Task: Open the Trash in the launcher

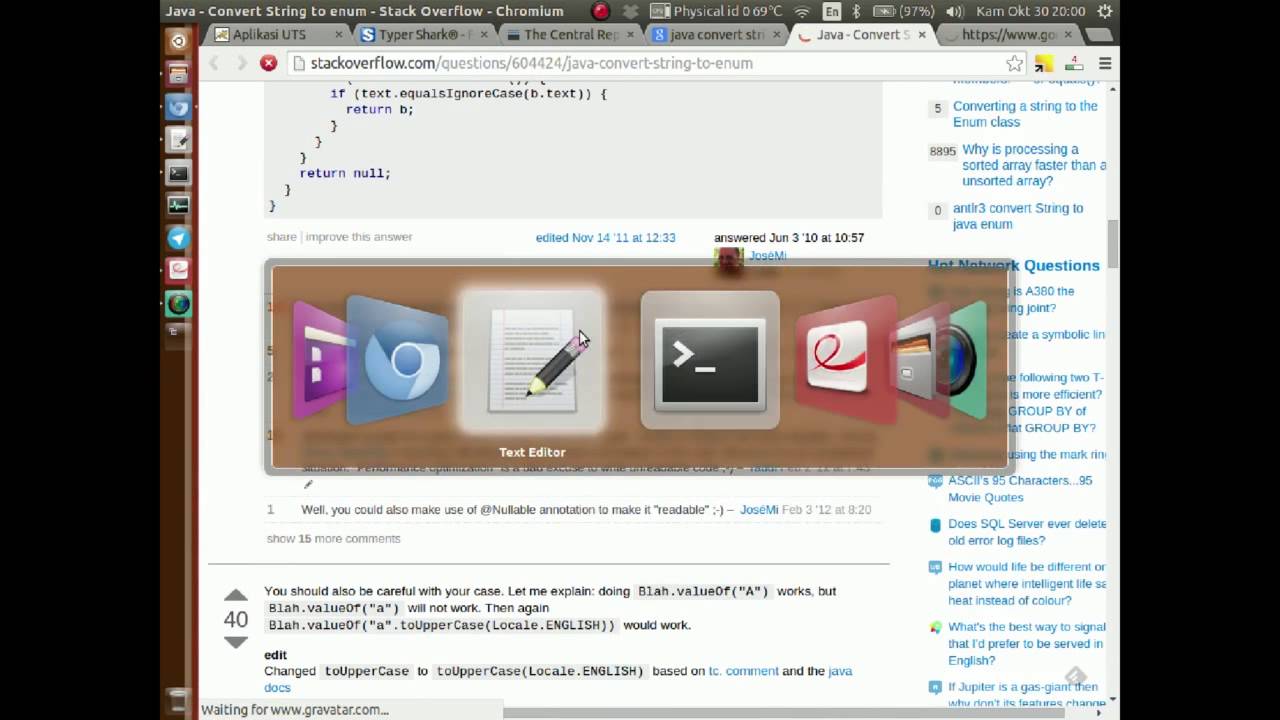Action: pyautogui.click(x=178, y=699)
